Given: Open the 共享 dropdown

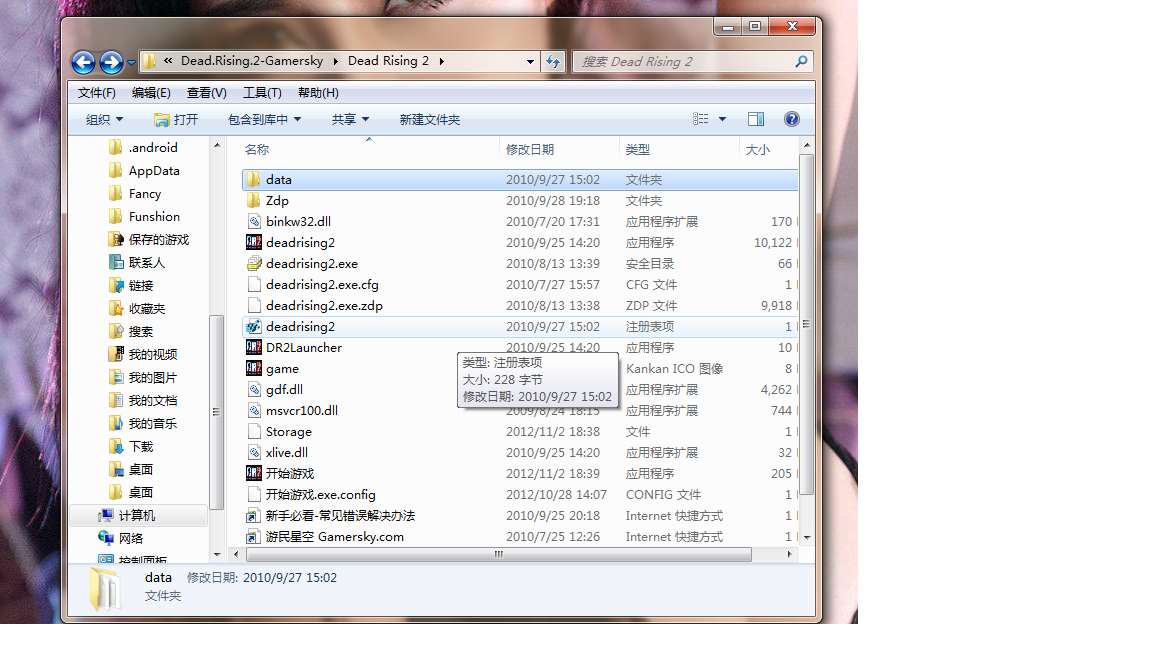Looking at the screenshot, I should tap(350, 119).
